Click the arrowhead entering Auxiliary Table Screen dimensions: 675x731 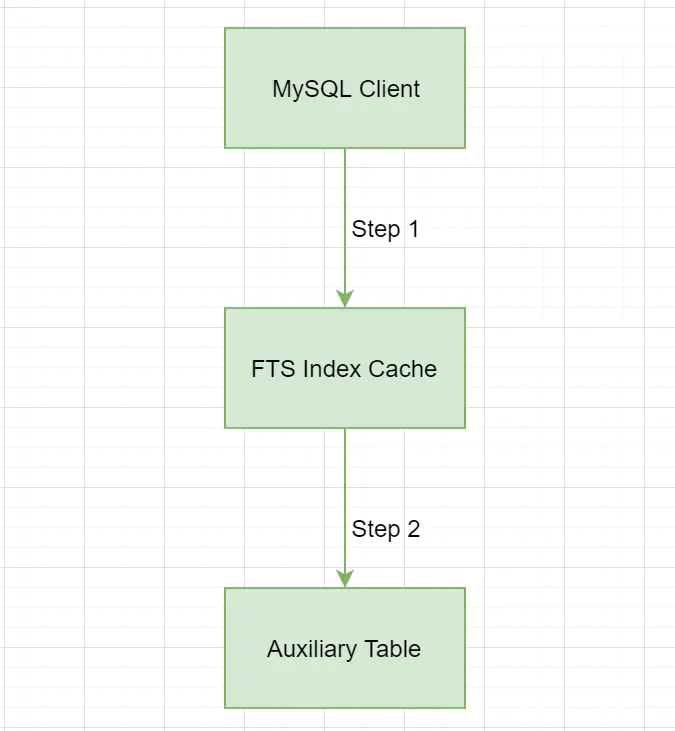(x=345, y=579)
